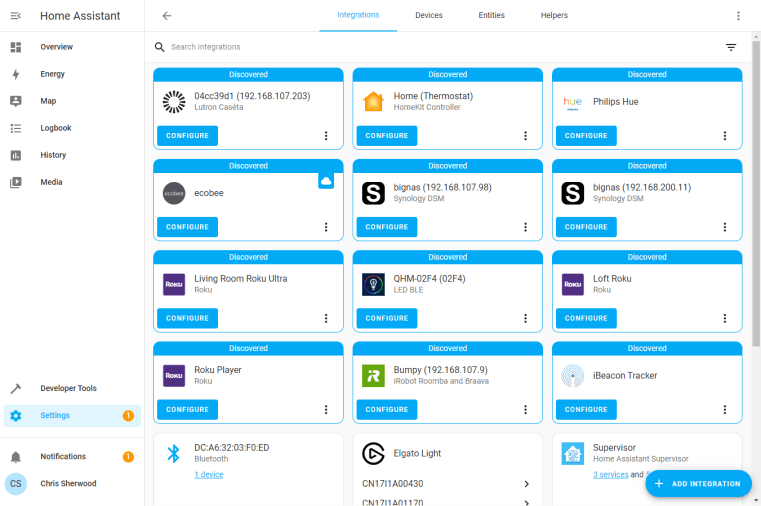761x506 pixels.
Task: Click the search magnifier icon
Action: click(159, 47)
